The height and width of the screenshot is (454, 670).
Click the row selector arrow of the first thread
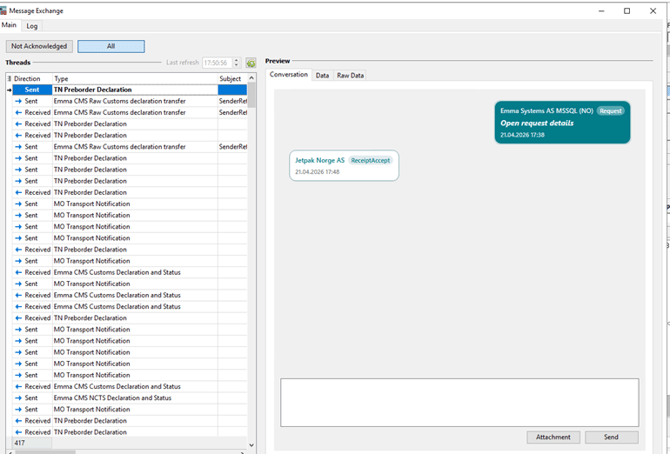click(9, 90)
